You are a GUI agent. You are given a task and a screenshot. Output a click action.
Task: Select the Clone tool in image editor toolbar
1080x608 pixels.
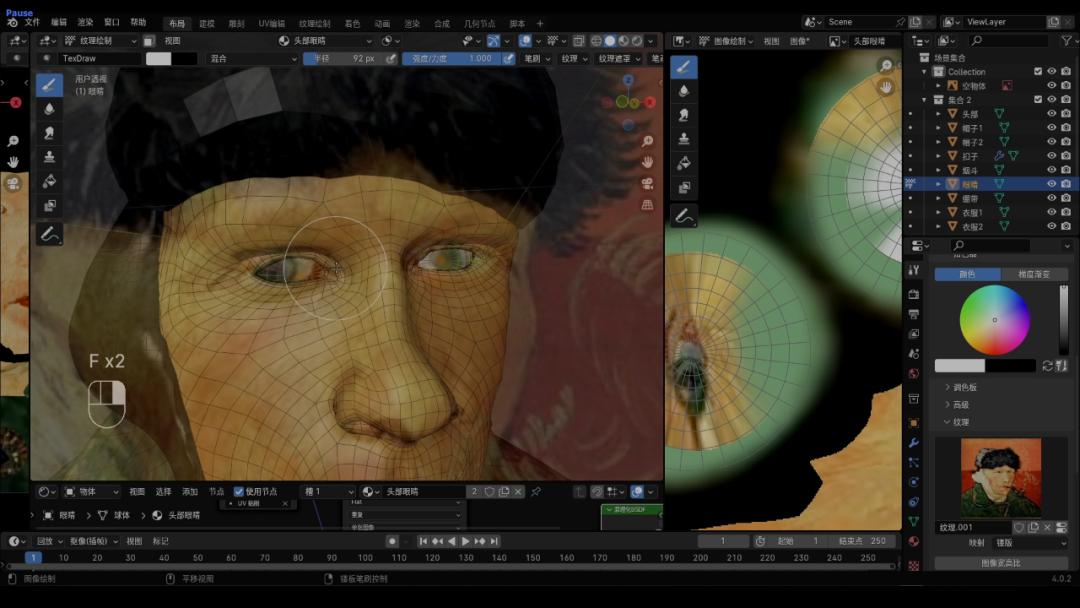[x=683, y=139]
